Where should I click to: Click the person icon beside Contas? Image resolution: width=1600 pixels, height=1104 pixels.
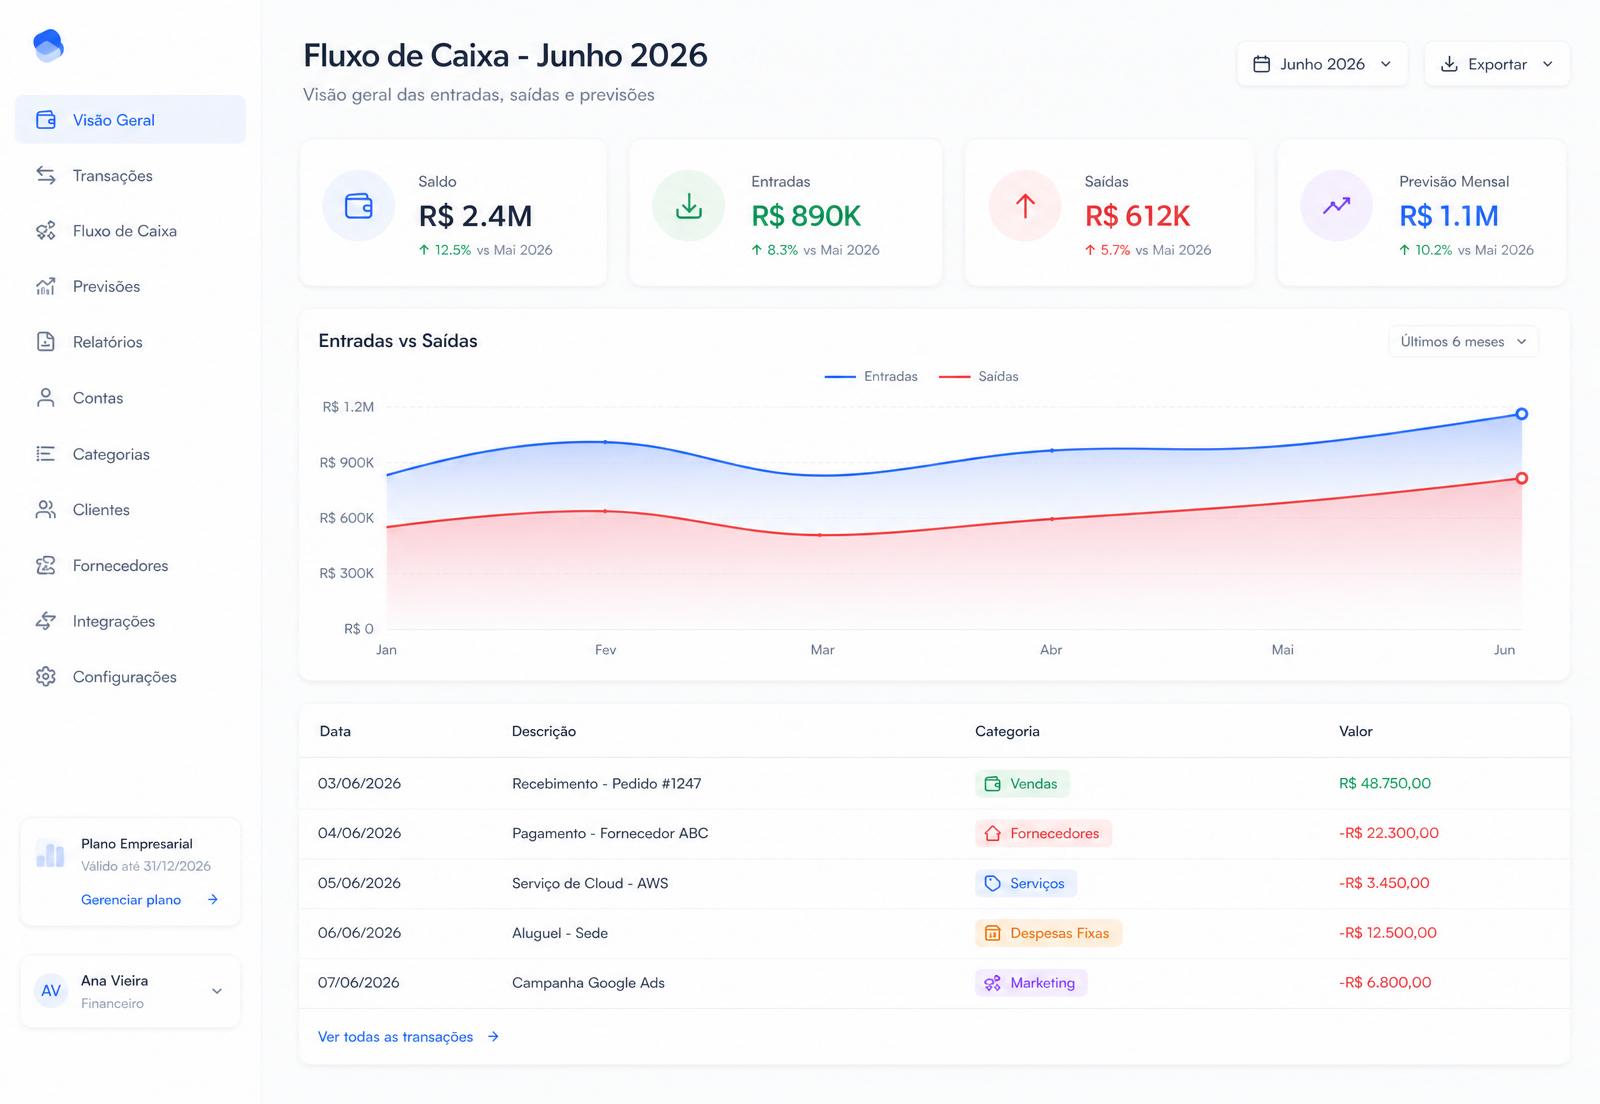tap(46, 398)
